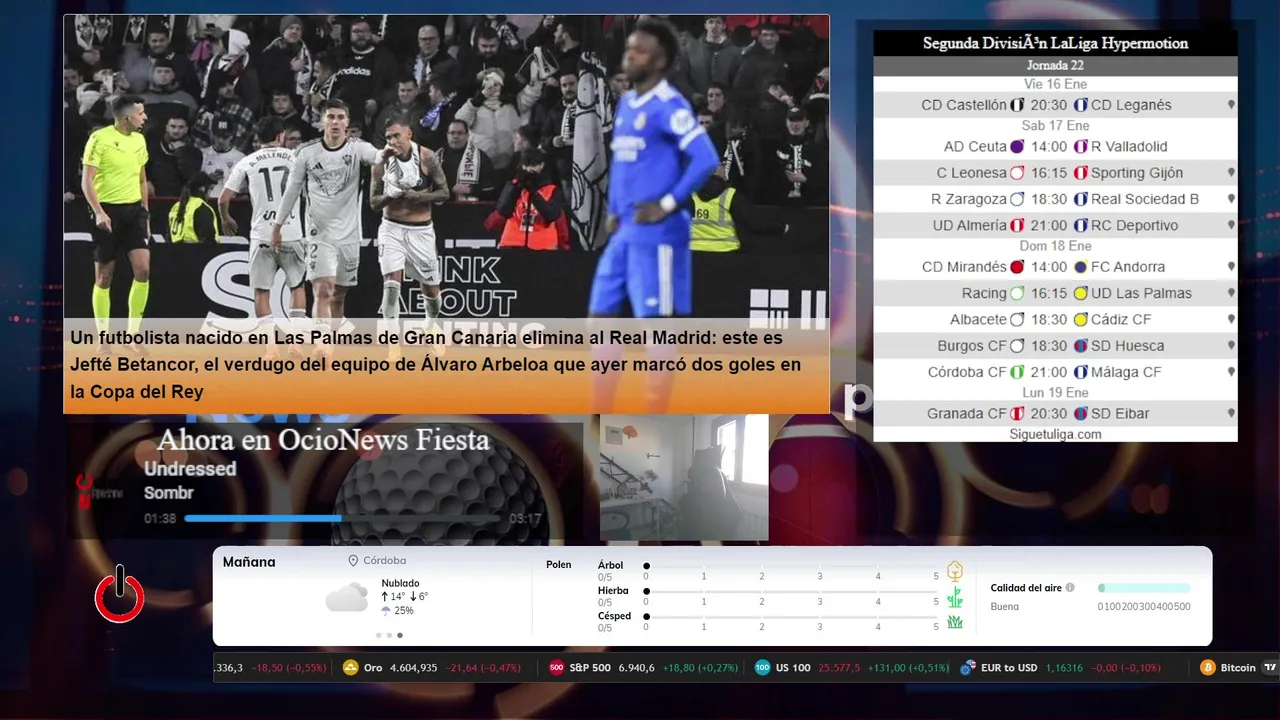The image size is (1280, 720).
Task: Open venue pin for Albacete match
Action: pos(1231,320)
